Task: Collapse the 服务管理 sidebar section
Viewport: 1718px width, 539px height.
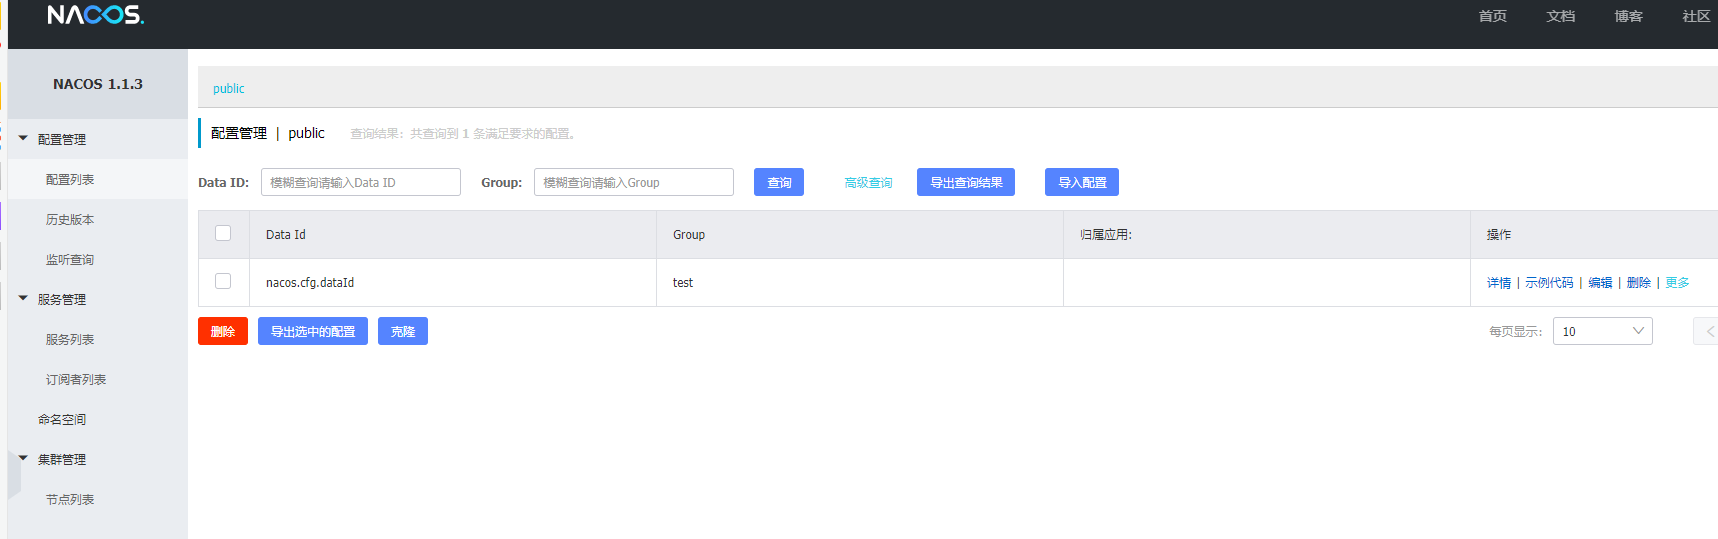Action: tap(98, 299)
